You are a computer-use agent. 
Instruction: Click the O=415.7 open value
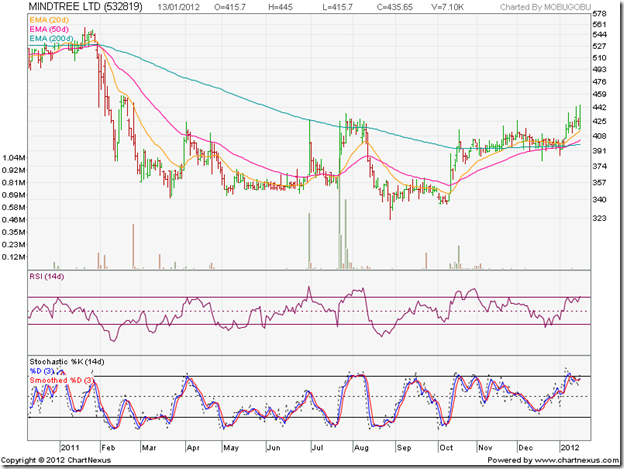click(230, 7)
